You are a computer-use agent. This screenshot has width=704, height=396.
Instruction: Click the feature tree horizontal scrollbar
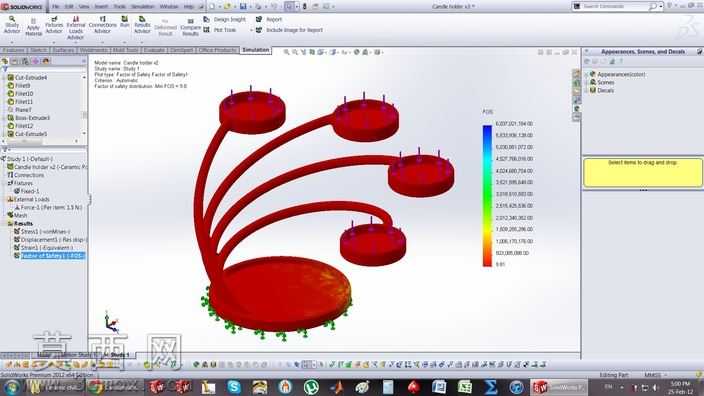[x=25, y=141]
